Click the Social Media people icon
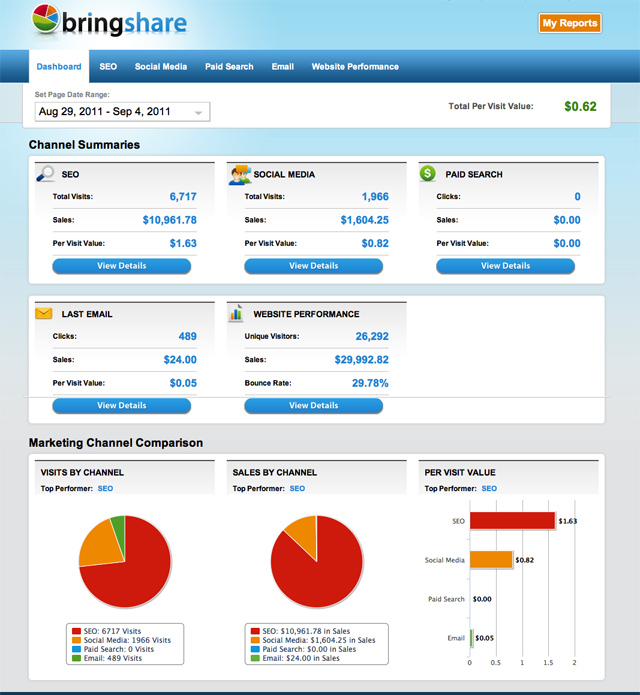640x695 pixels. [x=240, y=174]
